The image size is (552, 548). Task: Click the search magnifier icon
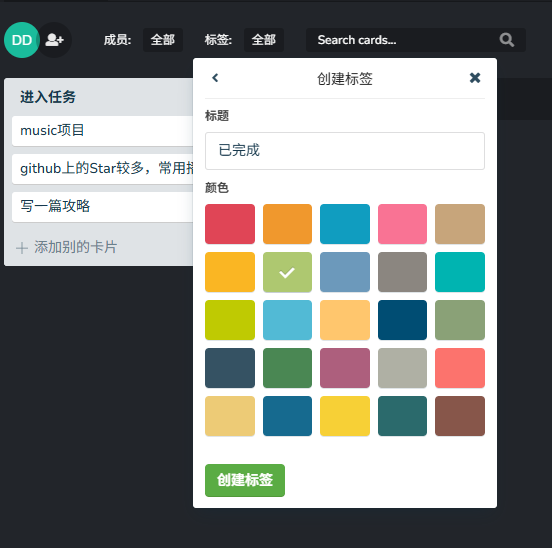[507, 40]
